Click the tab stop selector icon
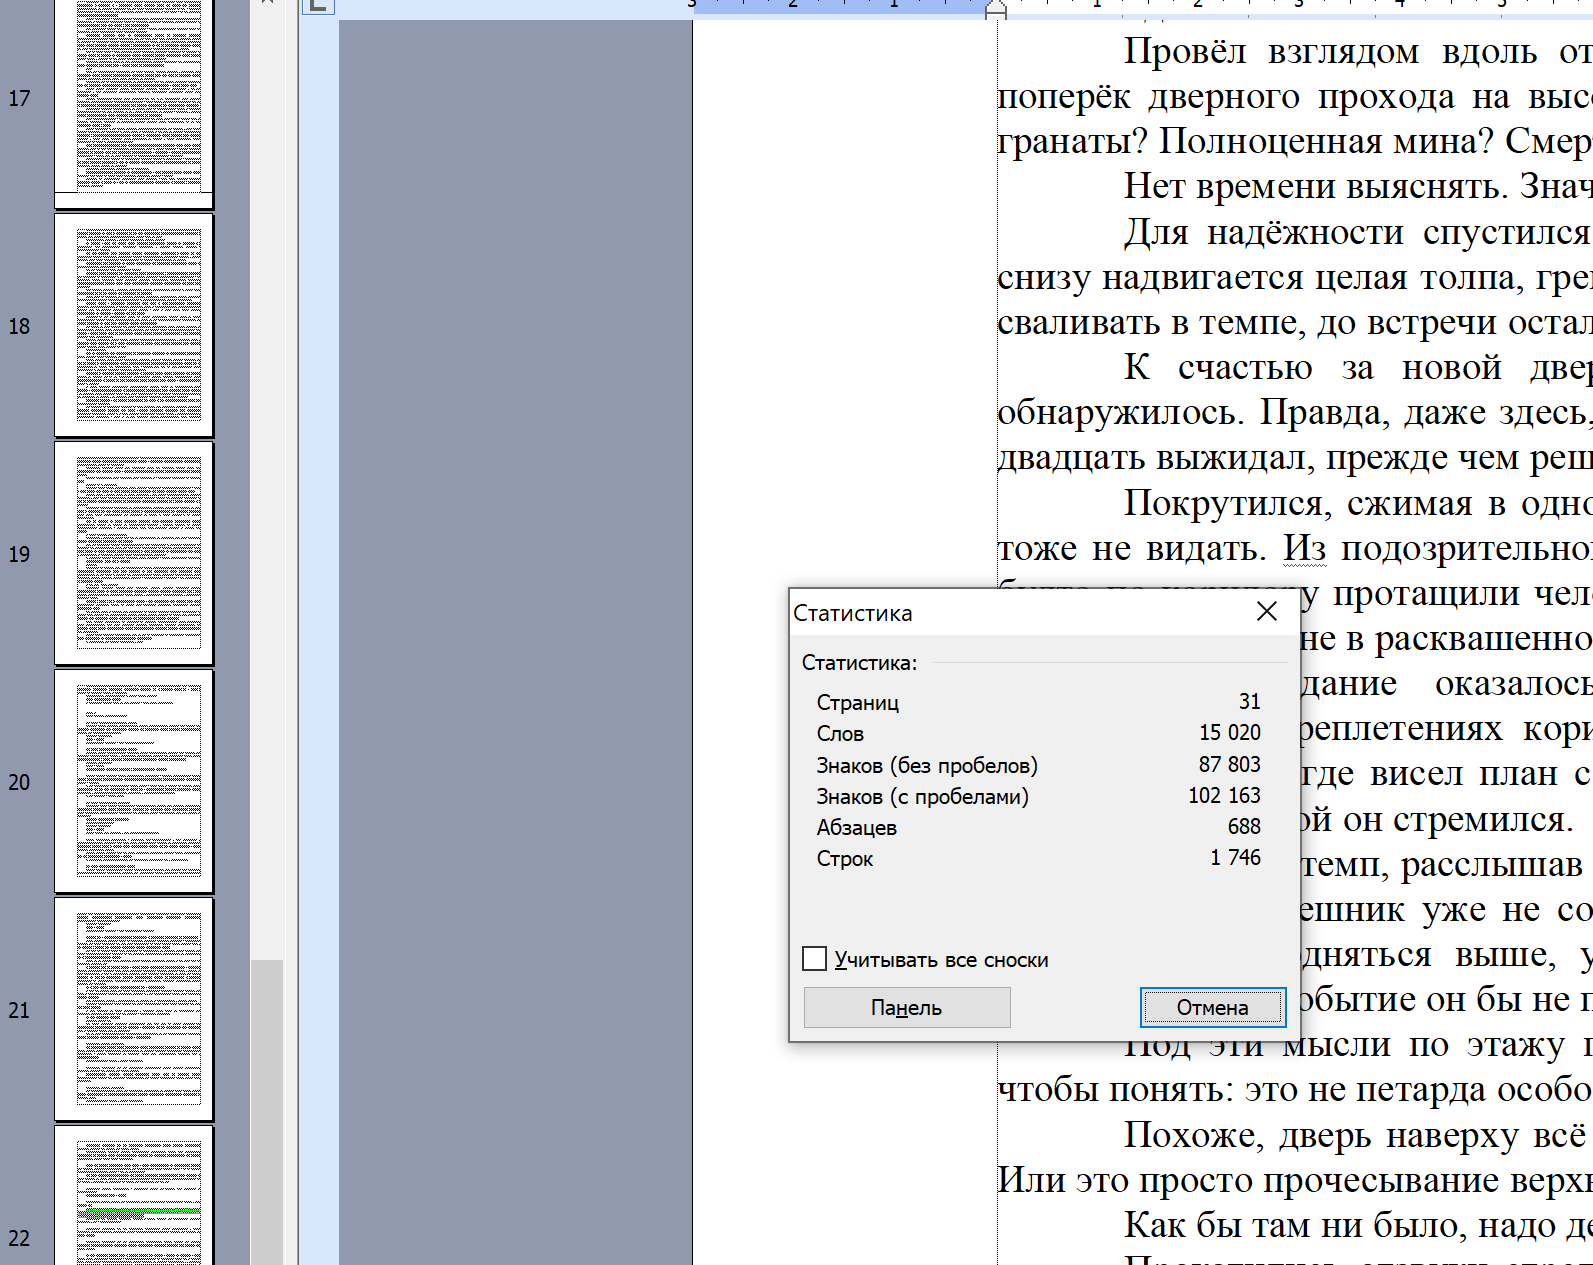This screenshot has height=1265, width=1593. click(x=318, y=5)
